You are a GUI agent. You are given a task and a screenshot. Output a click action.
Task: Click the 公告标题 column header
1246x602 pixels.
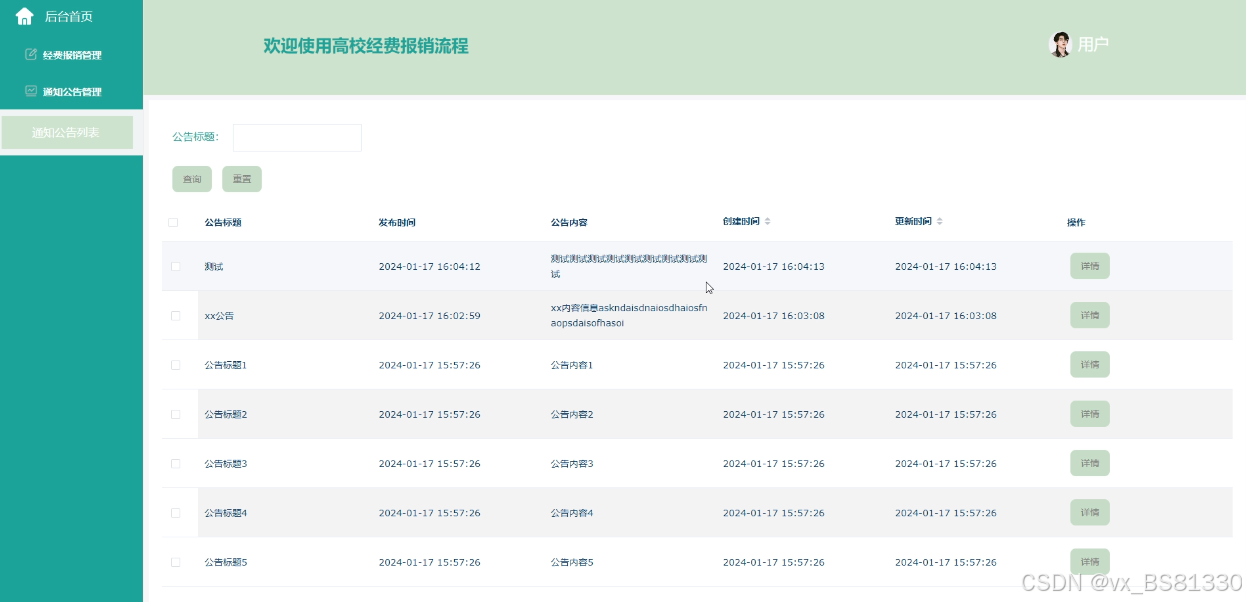point(223,222)
